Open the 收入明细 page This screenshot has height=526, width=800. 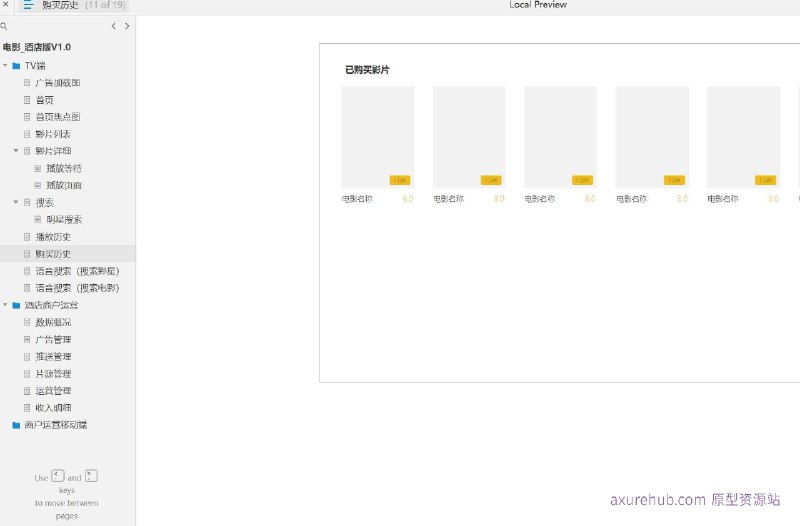click(53, 408)
